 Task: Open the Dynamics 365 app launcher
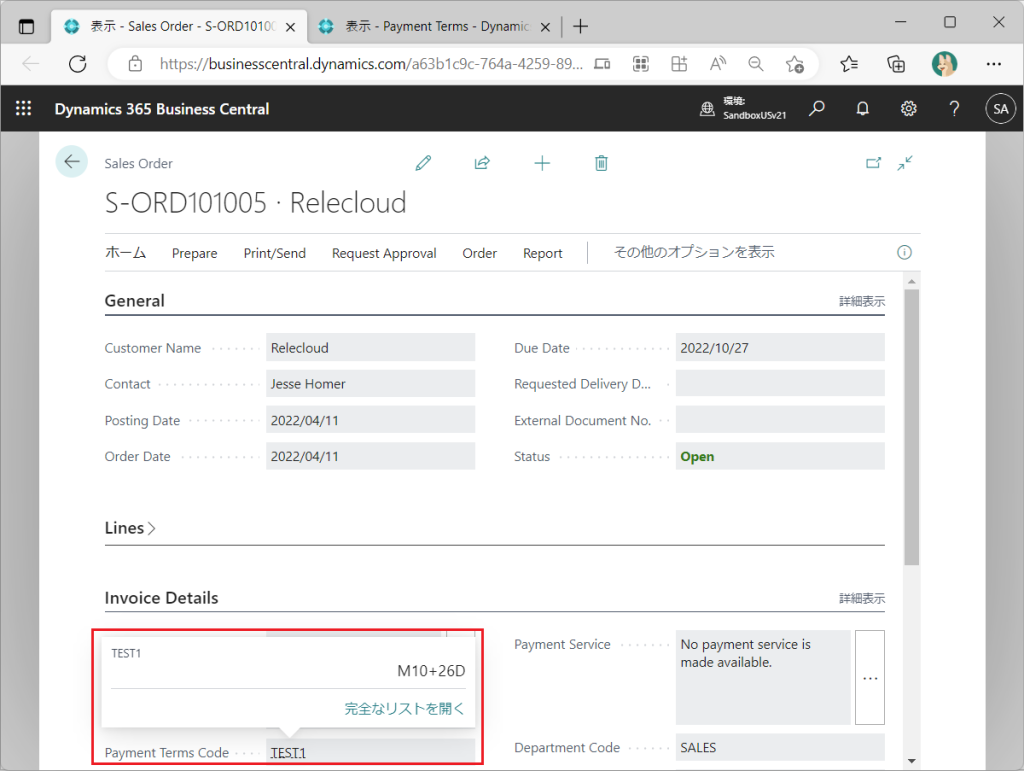point(24,108)
